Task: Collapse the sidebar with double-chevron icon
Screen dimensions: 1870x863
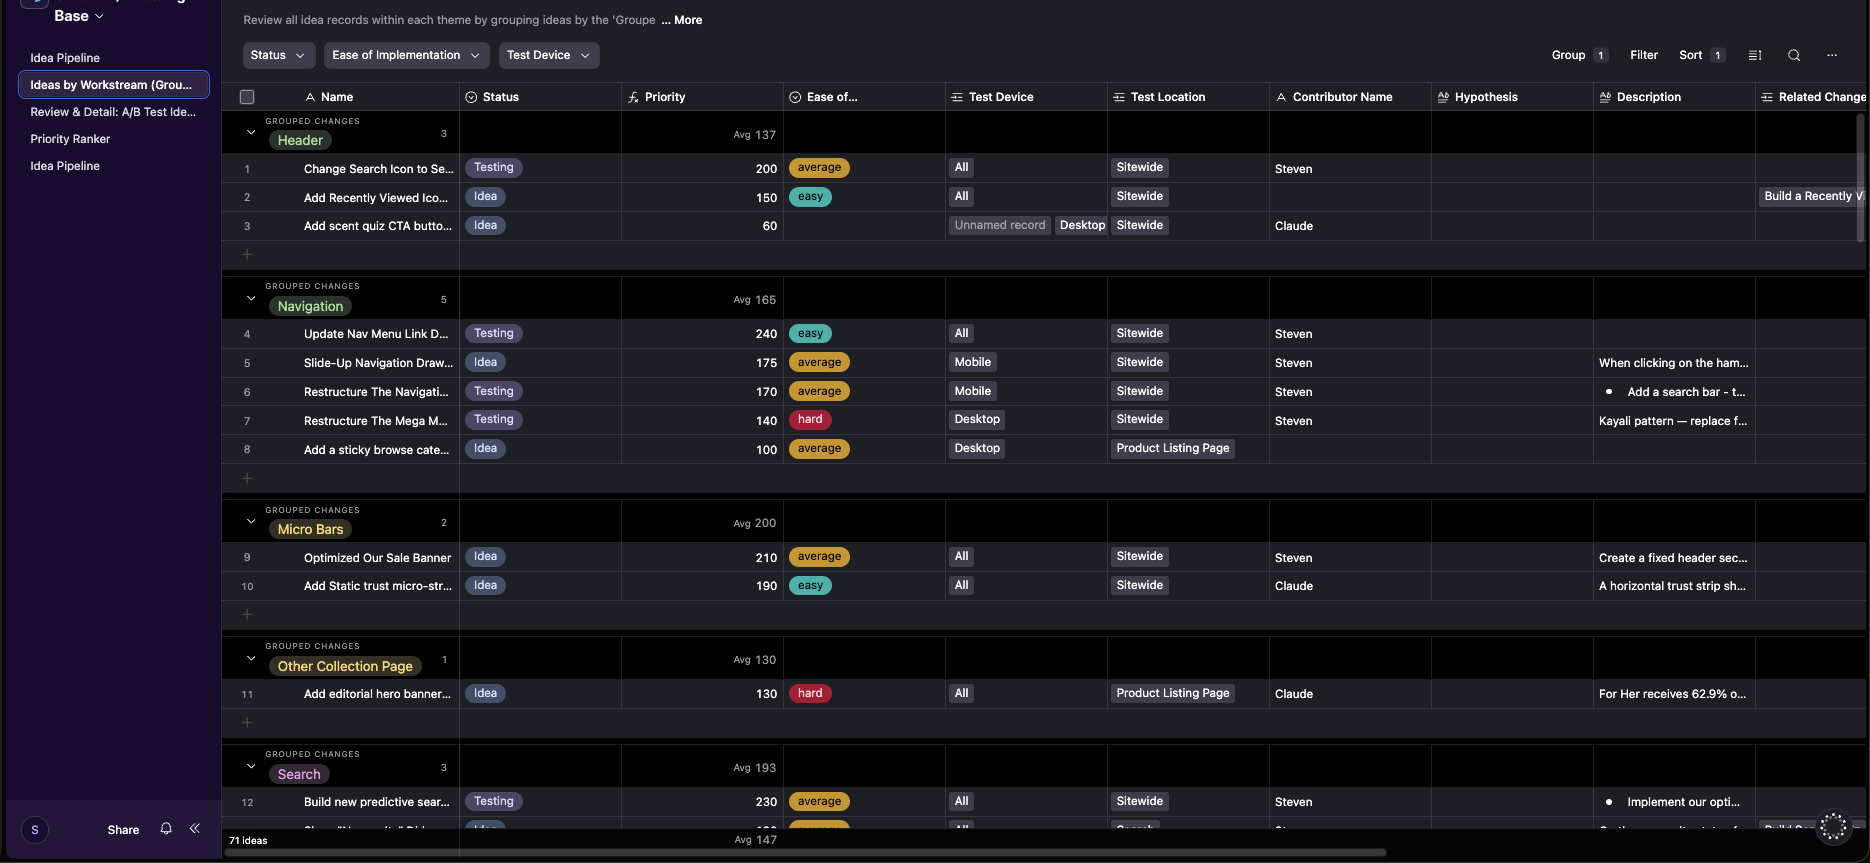Action: point(195,829)
